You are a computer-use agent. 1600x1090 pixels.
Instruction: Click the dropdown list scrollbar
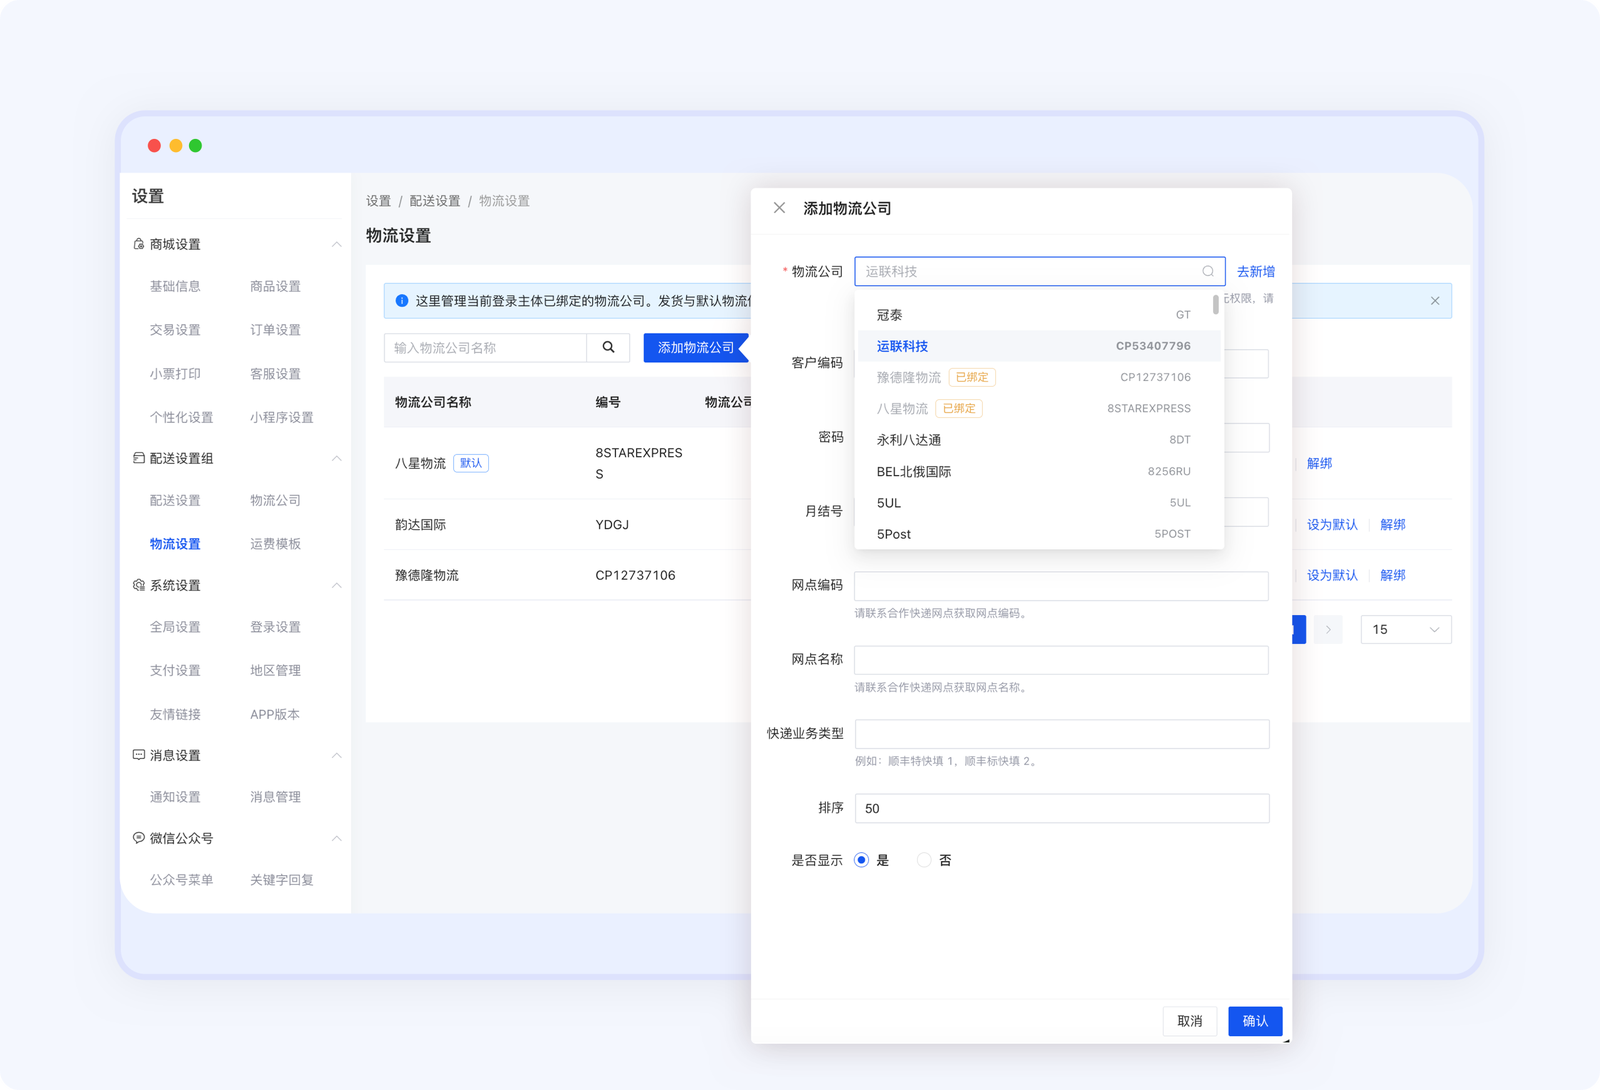(x=1216, y=304)
